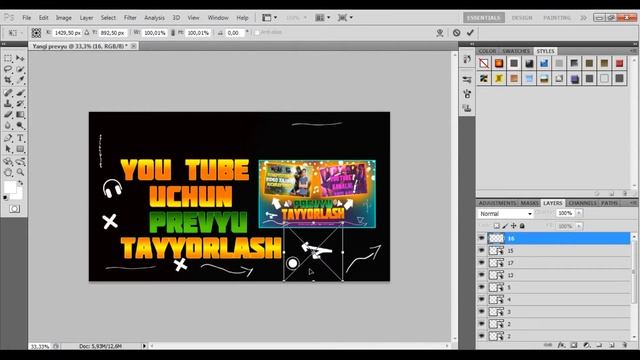
Task: Switch to the Adjustments tab
Action: (498, 203)
